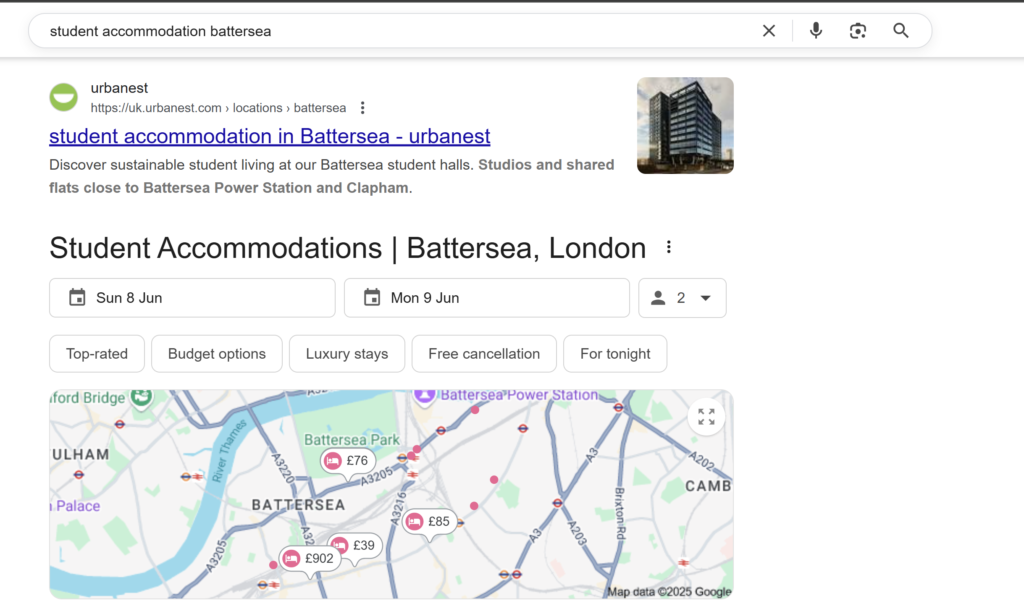Click Battersea Power Station map marker
Screen dimensions: 1024x609
coord(424,396)
